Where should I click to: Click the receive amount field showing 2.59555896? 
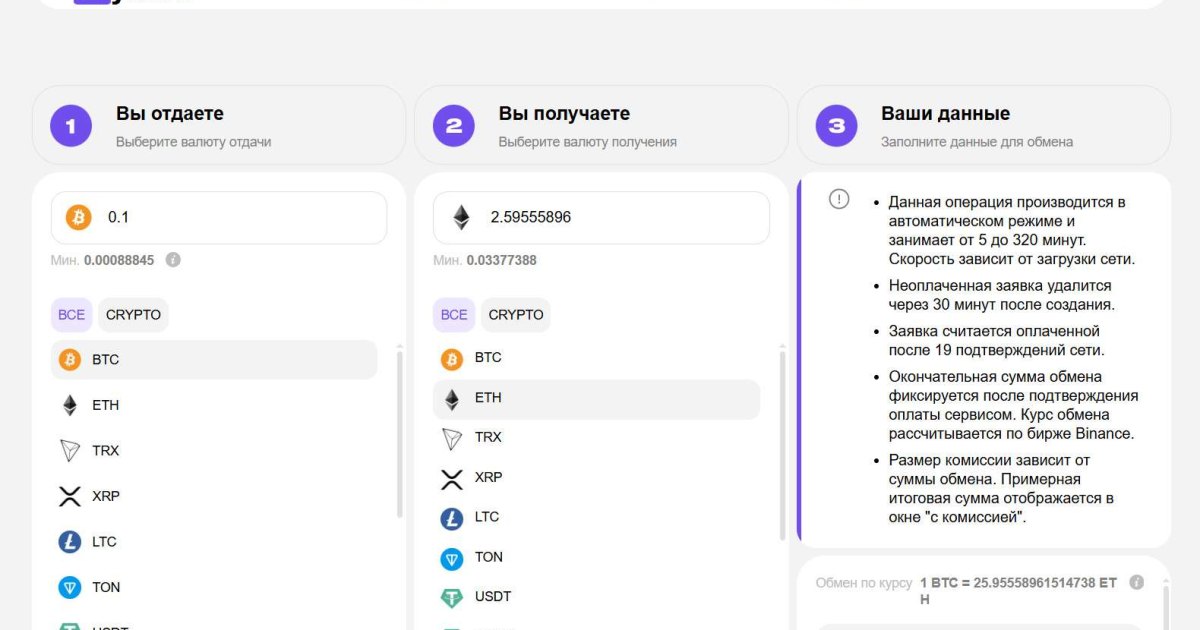click(x=601, y=217)
